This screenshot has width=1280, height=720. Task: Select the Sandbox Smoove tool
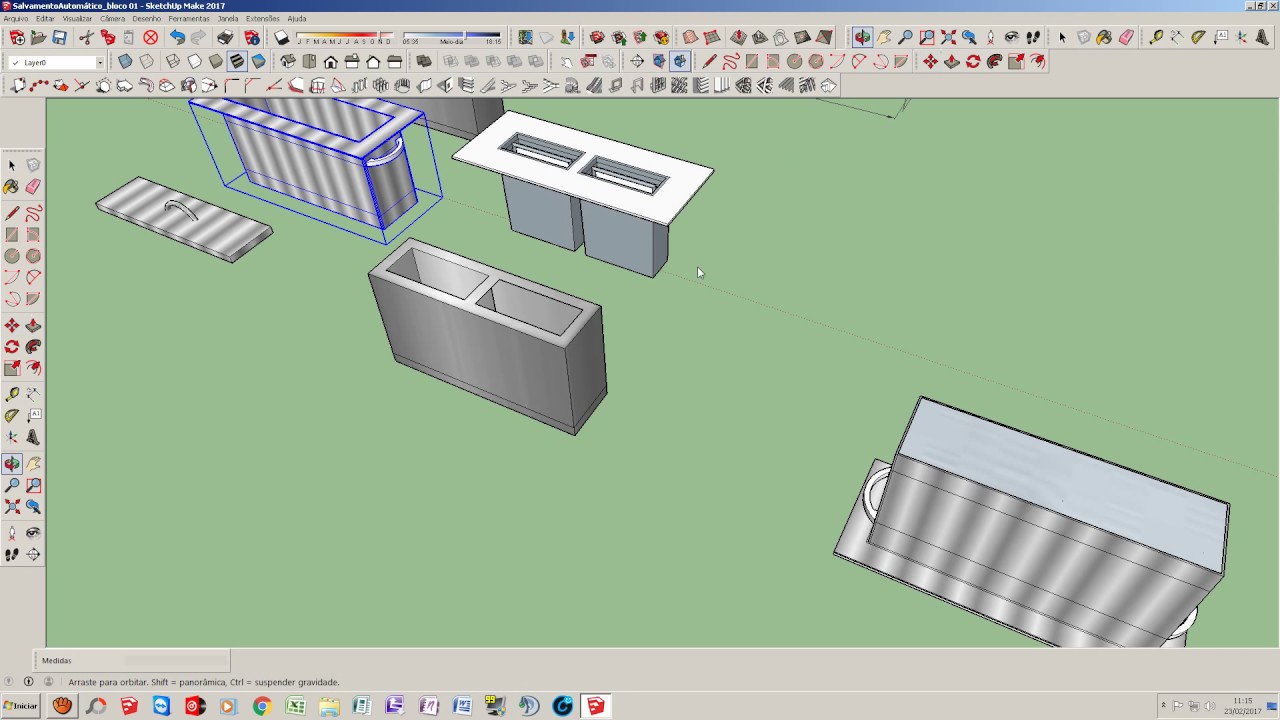click(x=738, y=38)
